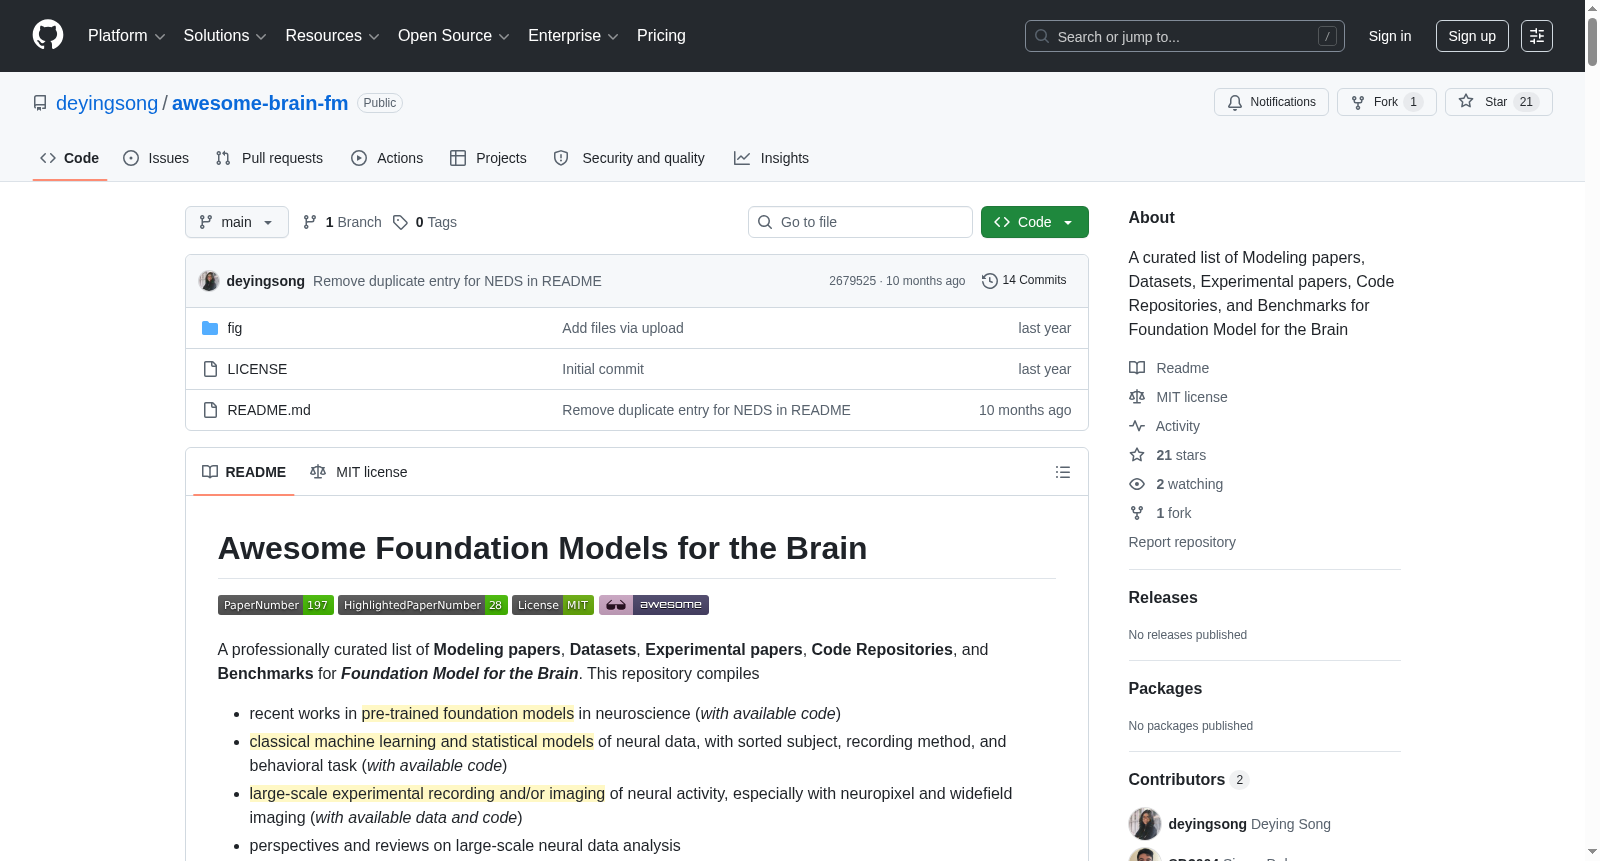Open the deyingsong owner profile link

(107, 103)
